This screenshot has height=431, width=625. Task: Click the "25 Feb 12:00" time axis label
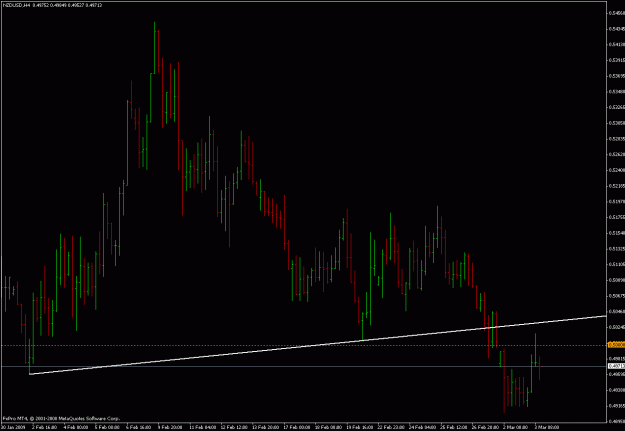click(453, 427)
